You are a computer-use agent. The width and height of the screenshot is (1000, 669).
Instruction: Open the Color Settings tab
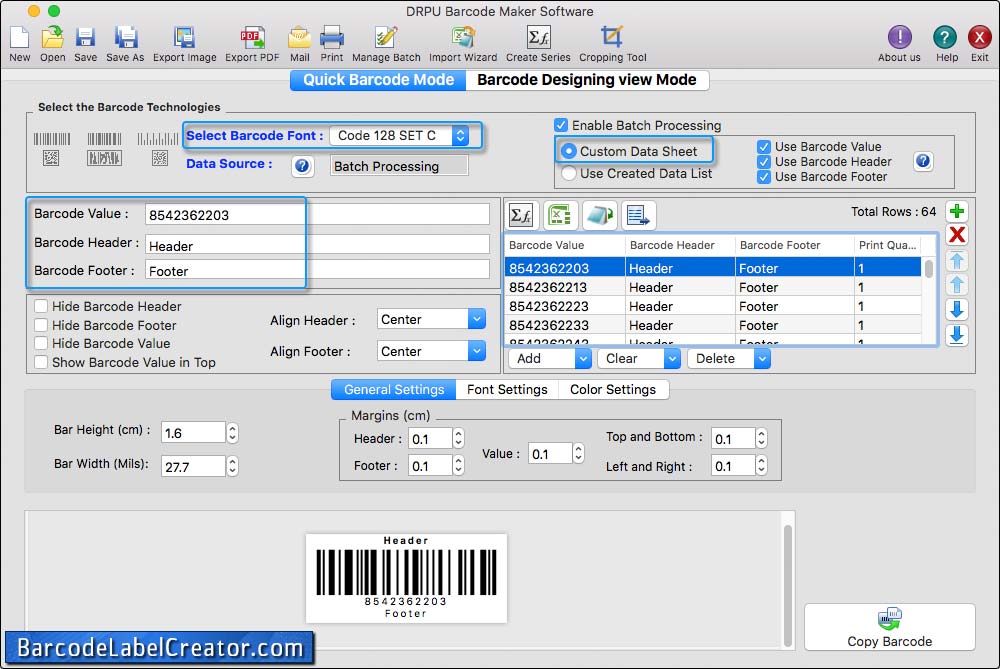pyautogui.click(x=613, y=390)
